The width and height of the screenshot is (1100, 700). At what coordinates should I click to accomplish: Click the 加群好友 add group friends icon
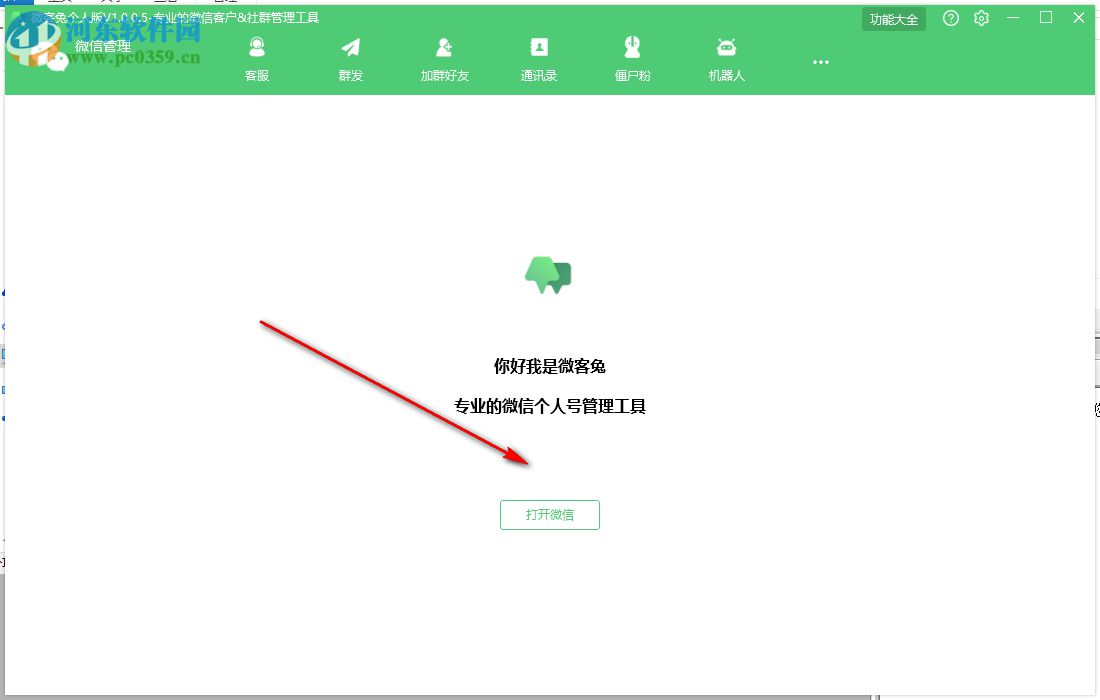click(444, 46)
